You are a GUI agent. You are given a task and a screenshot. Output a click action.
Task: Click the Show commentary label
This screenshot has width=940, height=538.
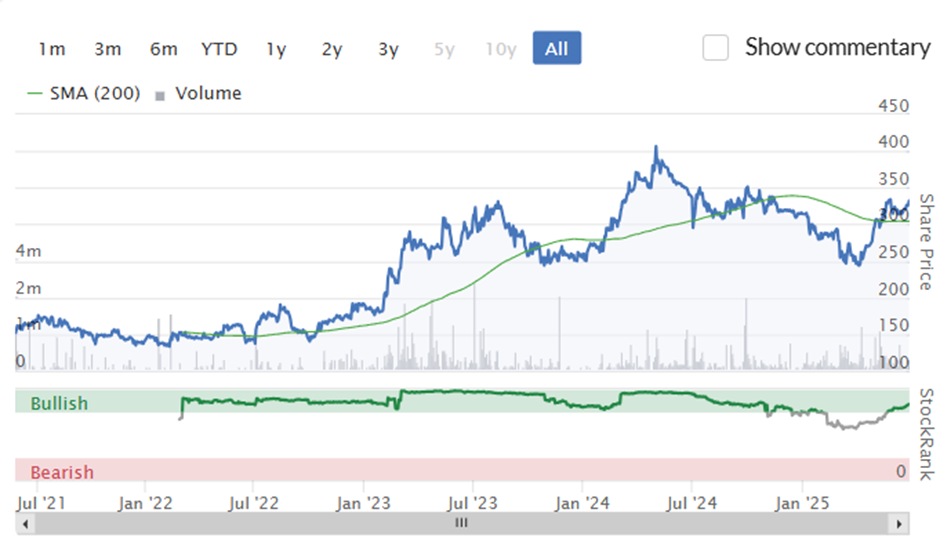pos(837,47)
